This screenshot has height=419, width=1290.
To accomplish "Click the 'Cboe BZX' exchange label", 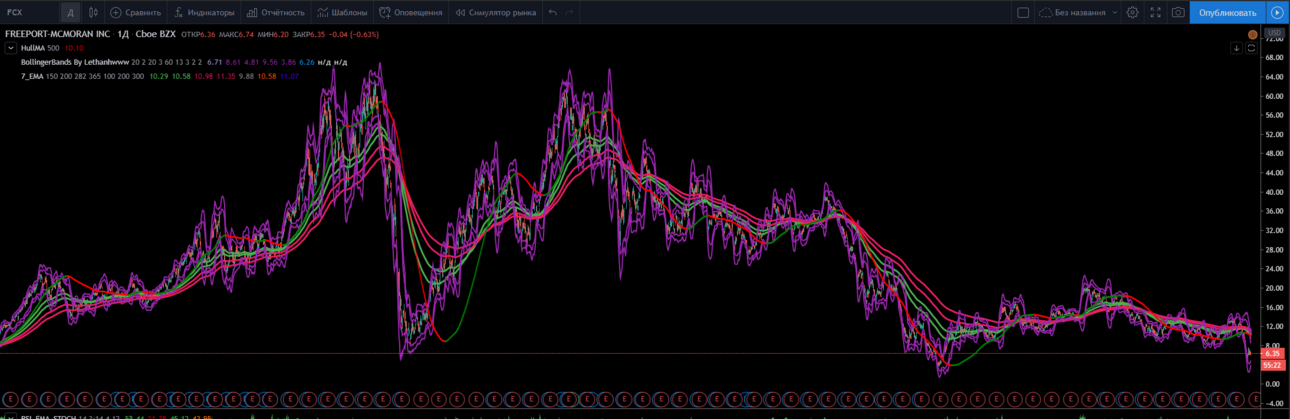I will (156, 34).
